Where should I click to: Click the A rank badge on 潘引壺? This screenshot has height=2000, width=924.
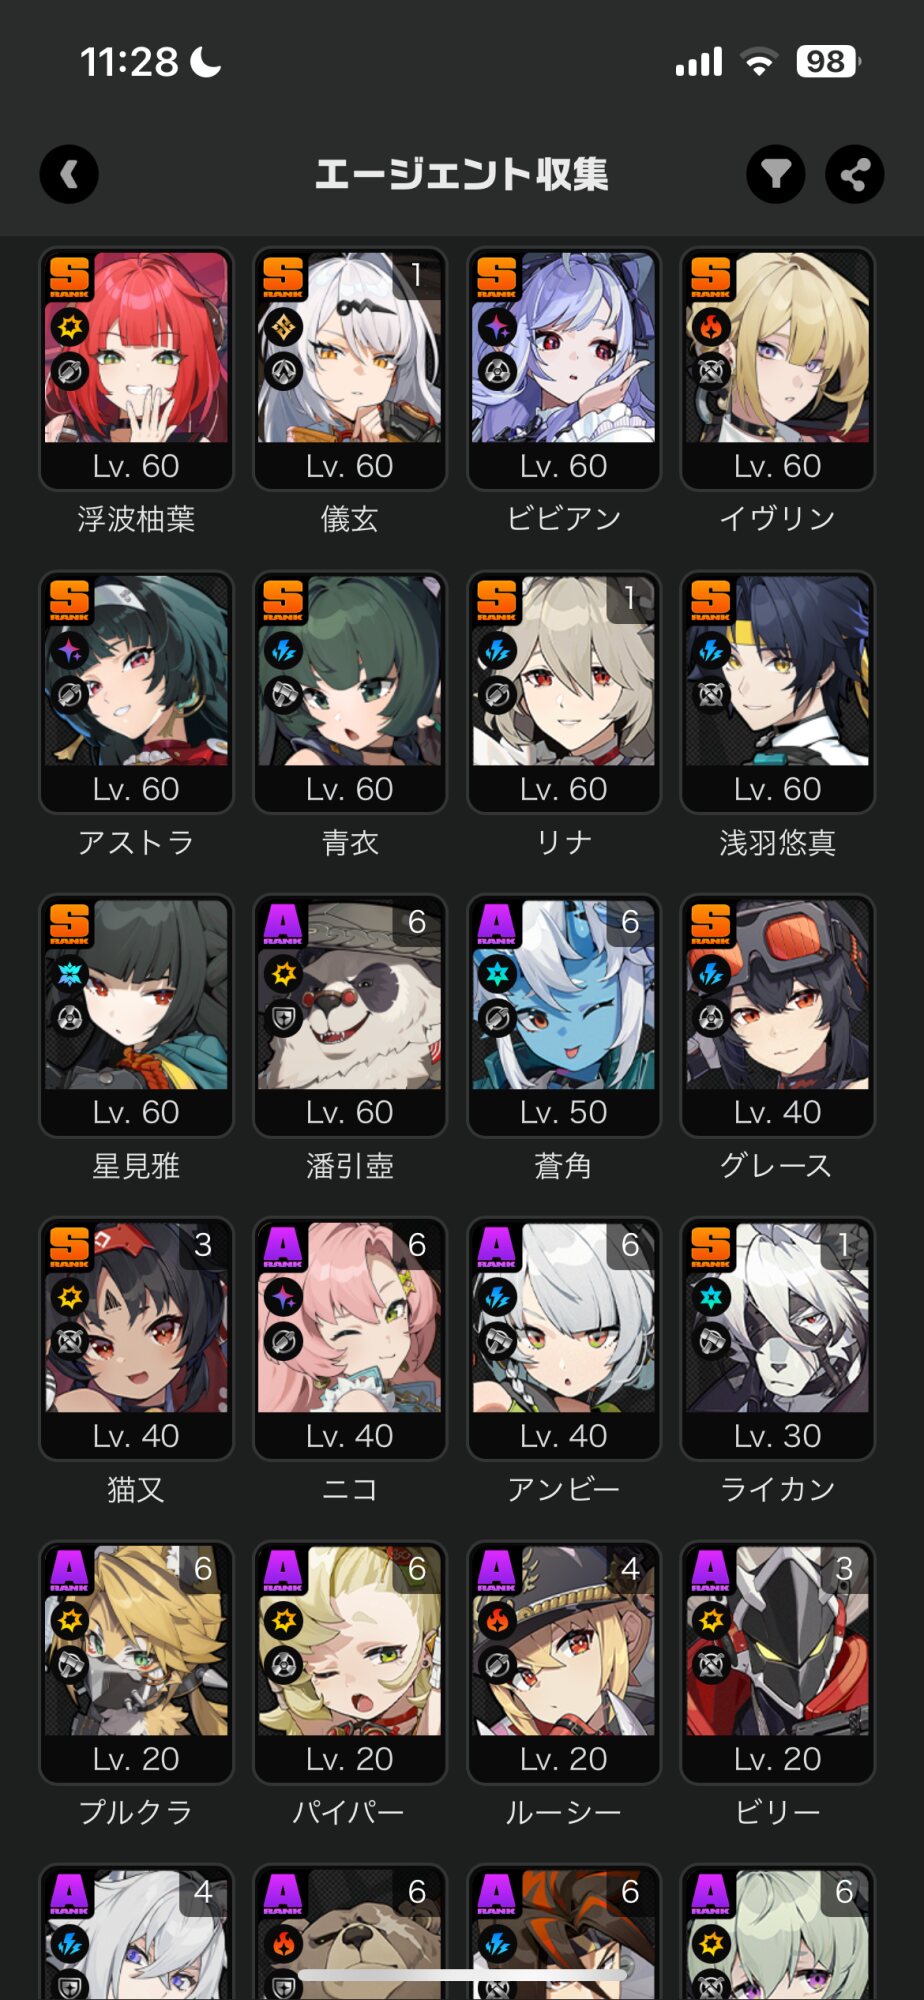(x=283, y=924)
